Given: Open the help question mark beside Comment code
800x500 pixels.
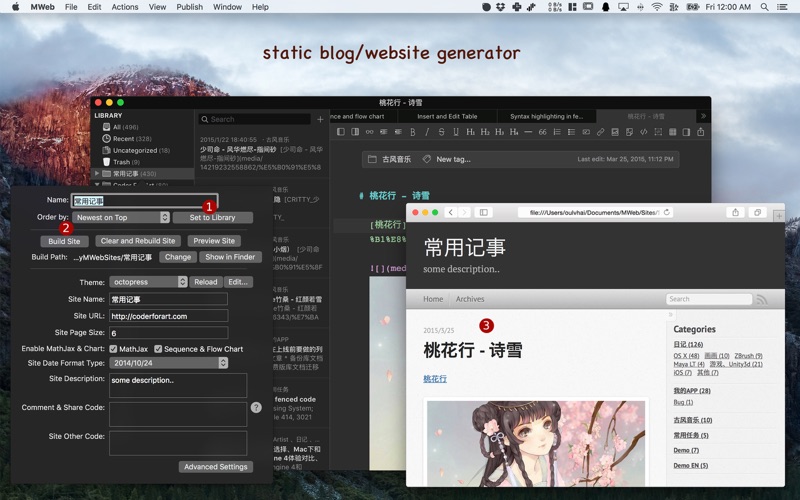Looking at the screenshot, I should (256, 408).
